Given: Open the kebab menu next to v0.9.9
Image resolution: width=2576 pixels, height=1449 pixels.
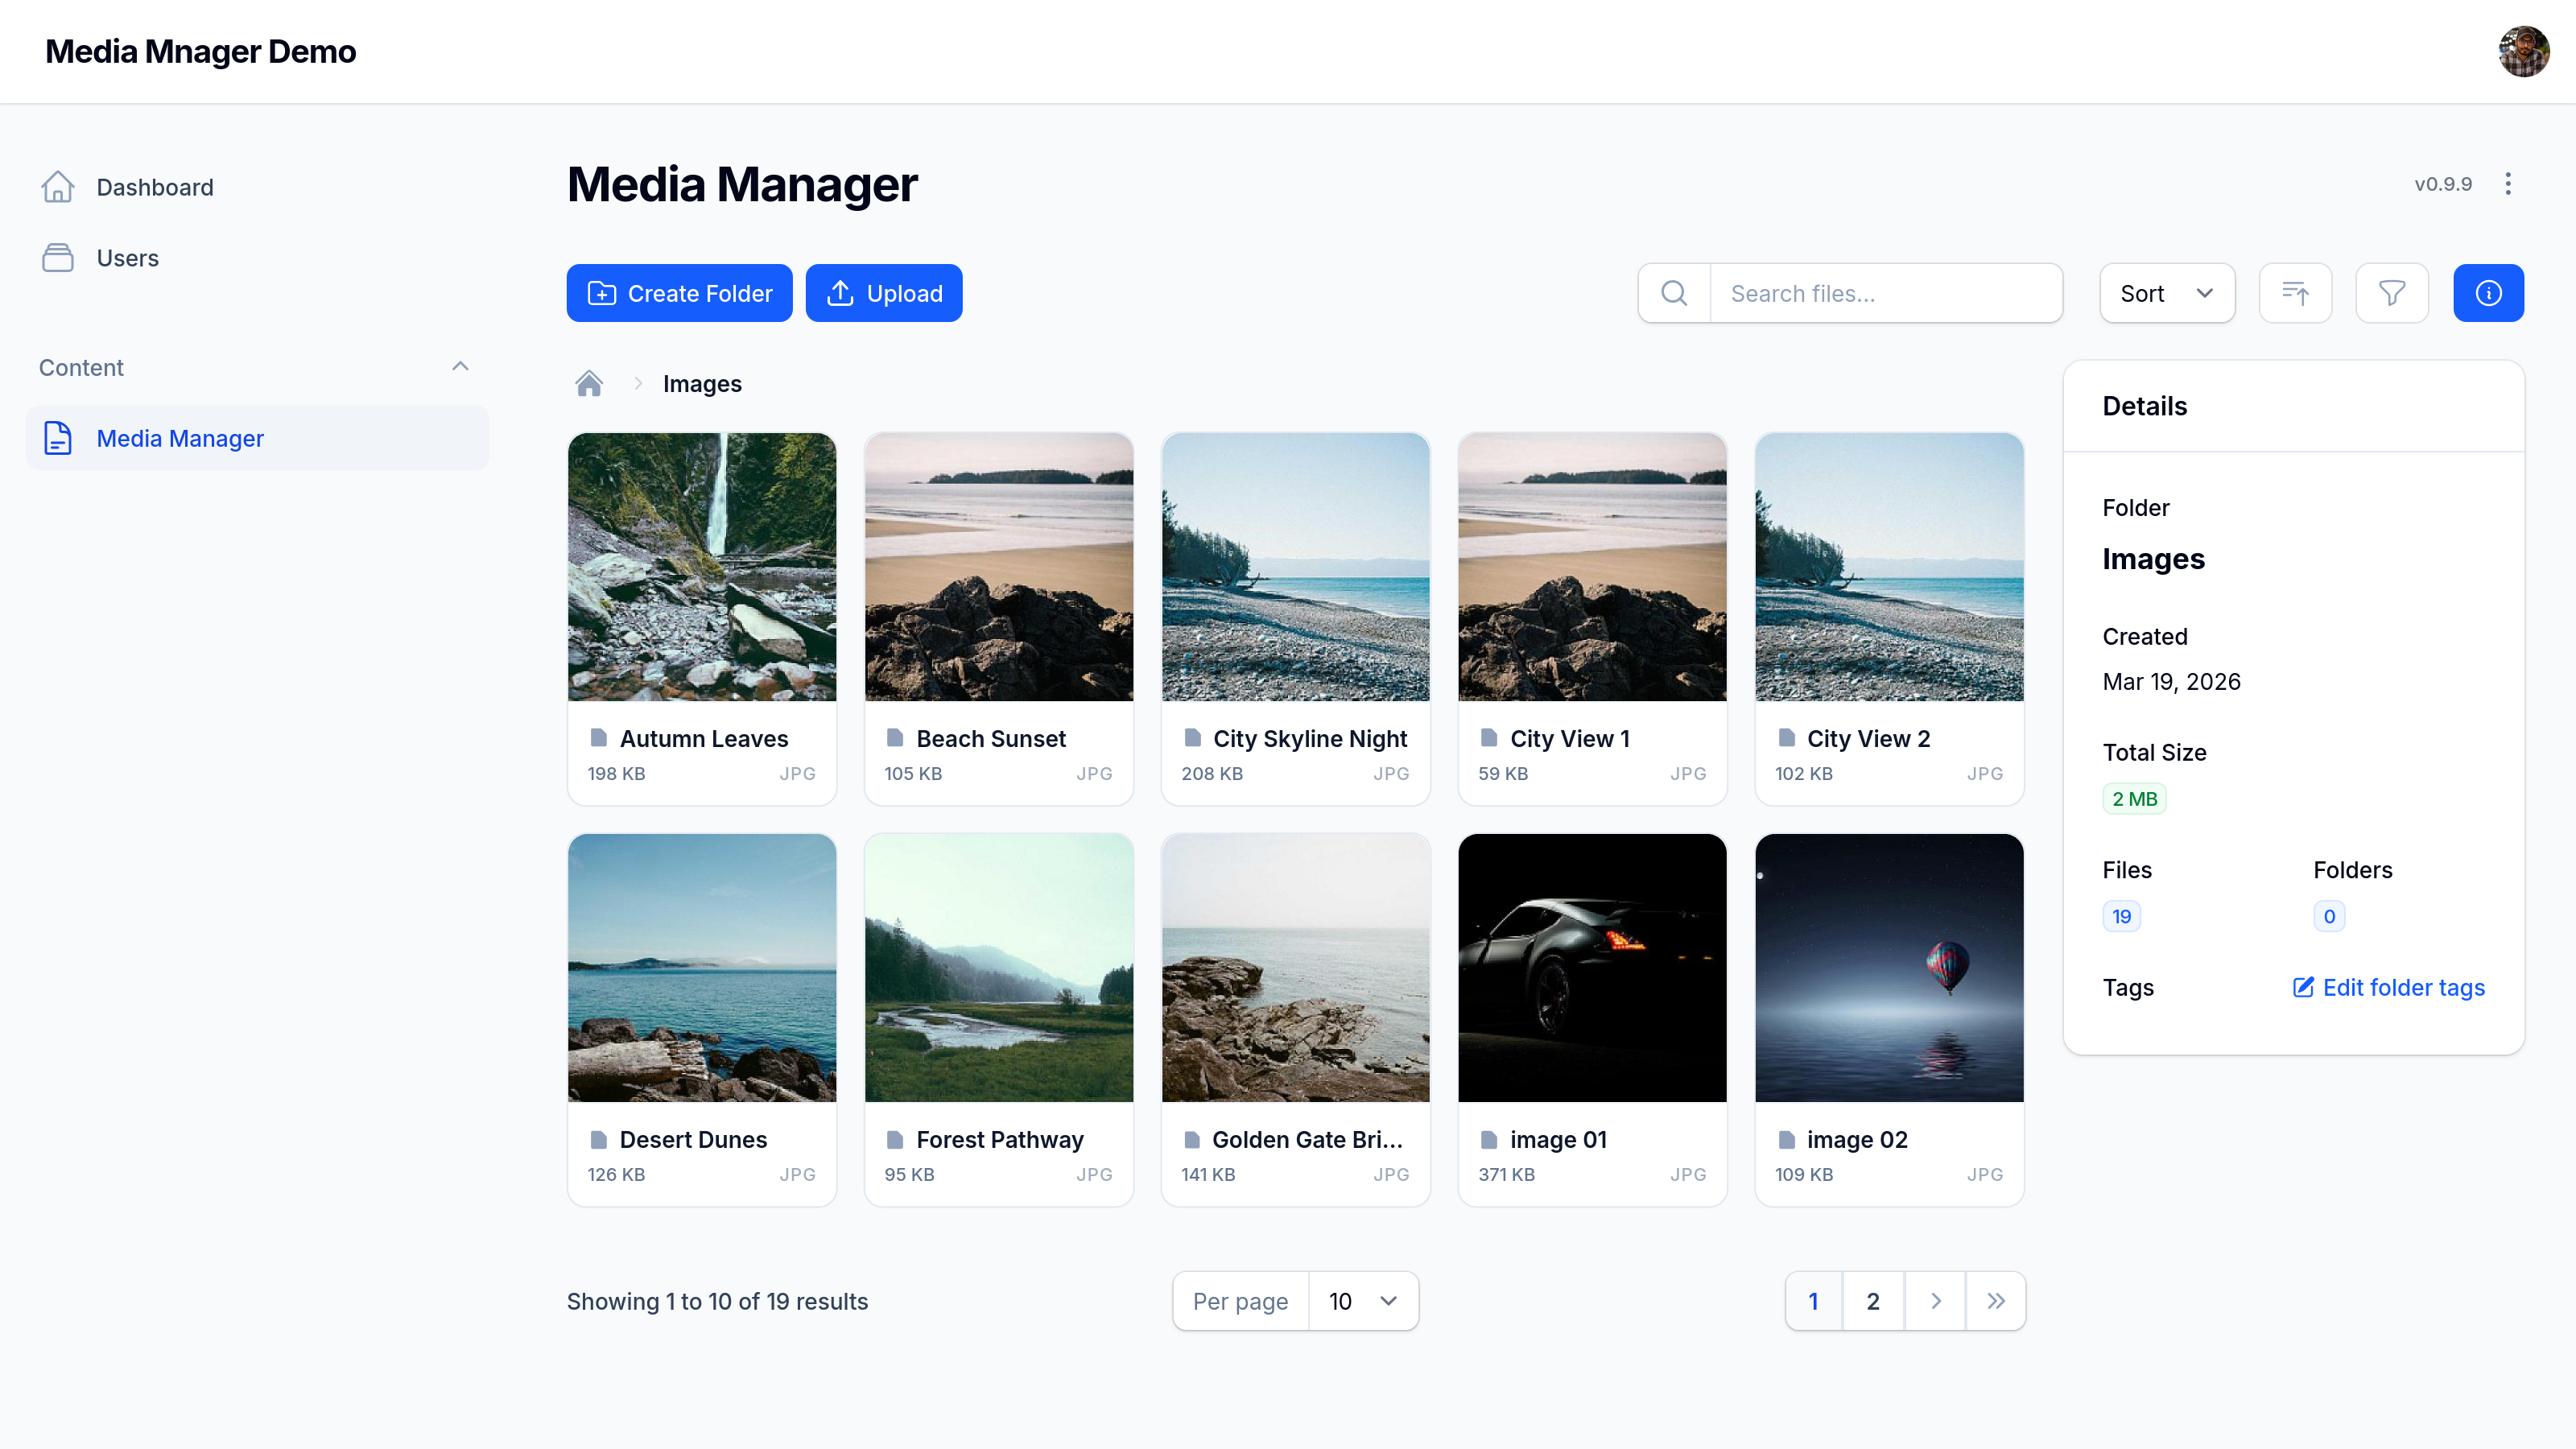Looking at the screenshot, I should (x=2509, y=184).
